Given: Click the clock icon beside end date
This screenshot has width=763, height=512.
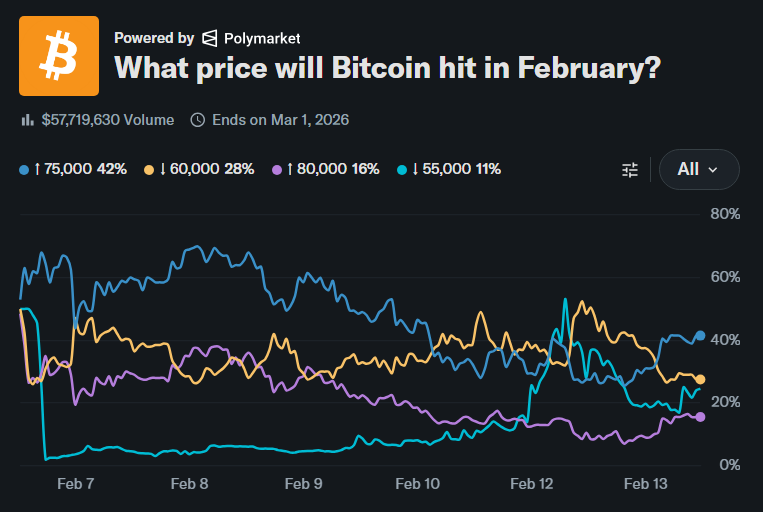Looking at the screenshot, I should click(197, 120).
